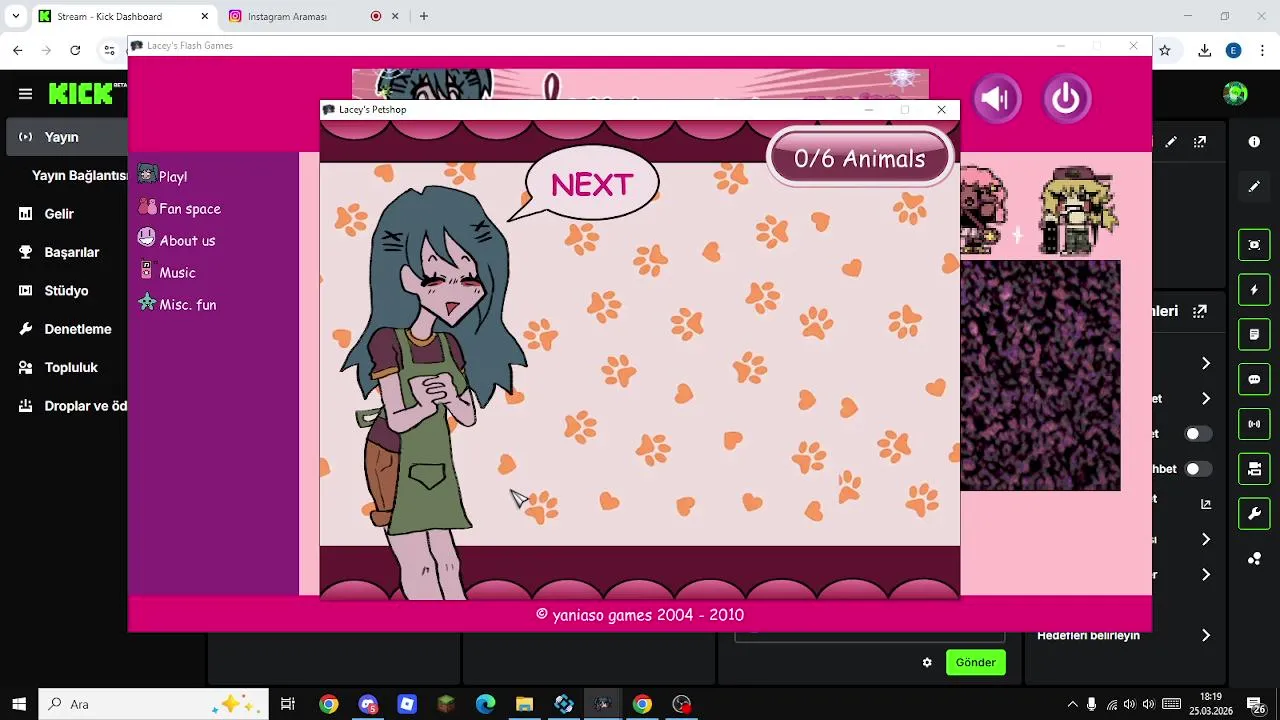Click Play! in Lacey's game menu
The height and width of the screenshot is (720, 1280).
[x=163, y=176]
